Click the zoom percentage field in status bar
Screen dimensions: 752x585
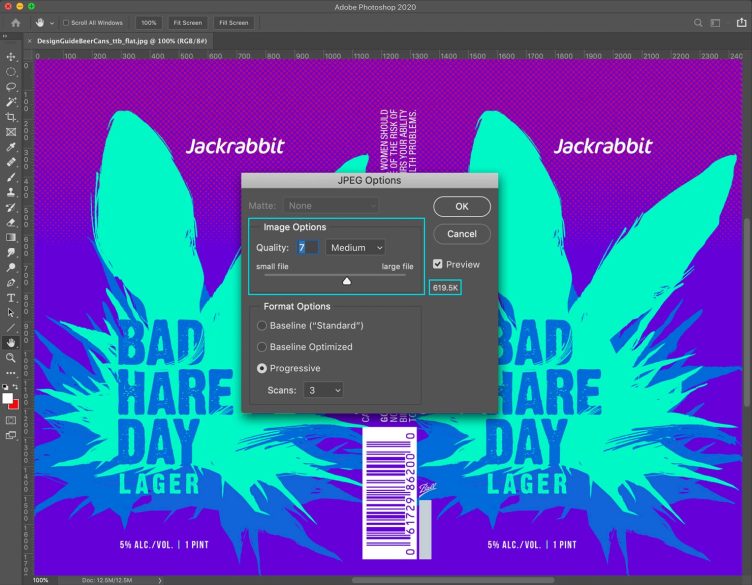point(41,580)
